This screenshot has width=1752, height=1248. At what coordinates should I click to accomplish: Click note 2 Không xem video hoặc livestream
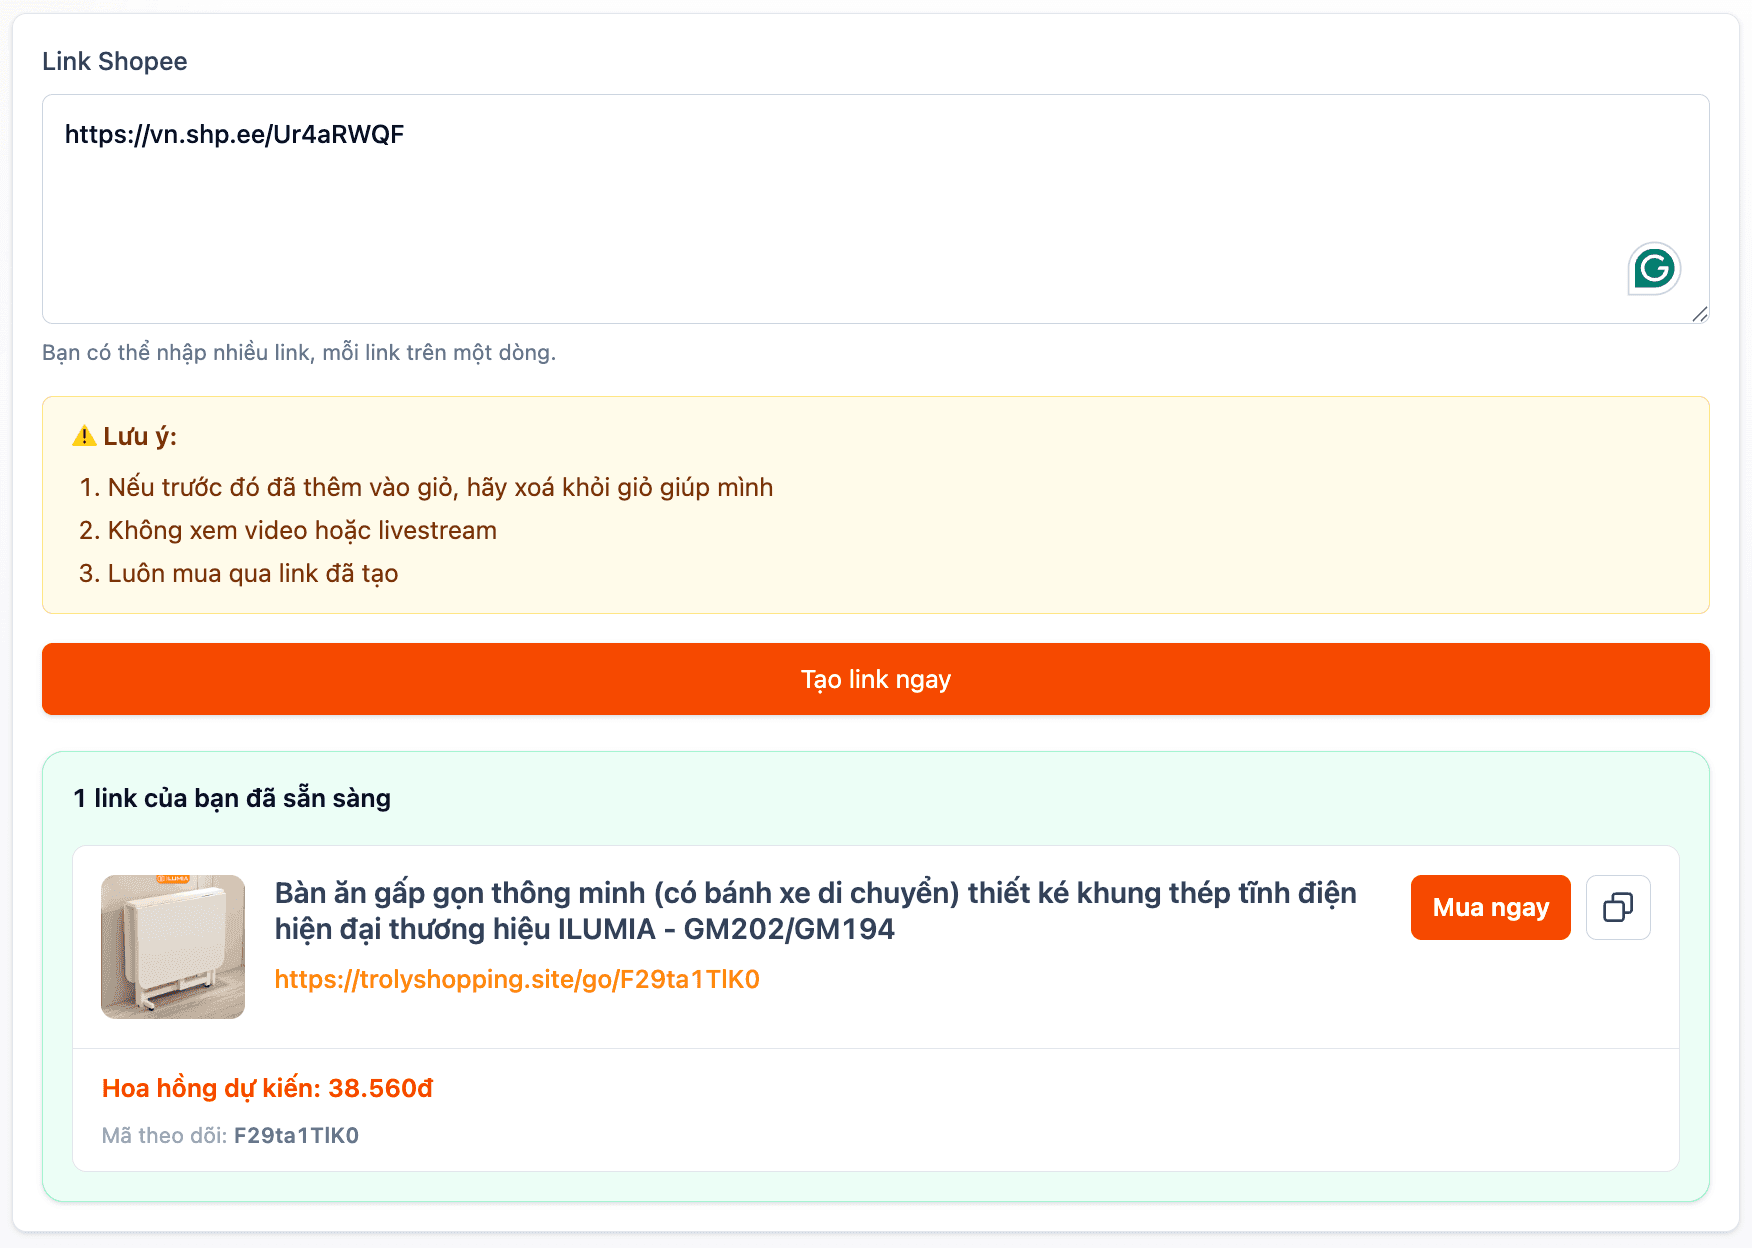(302, 530)
